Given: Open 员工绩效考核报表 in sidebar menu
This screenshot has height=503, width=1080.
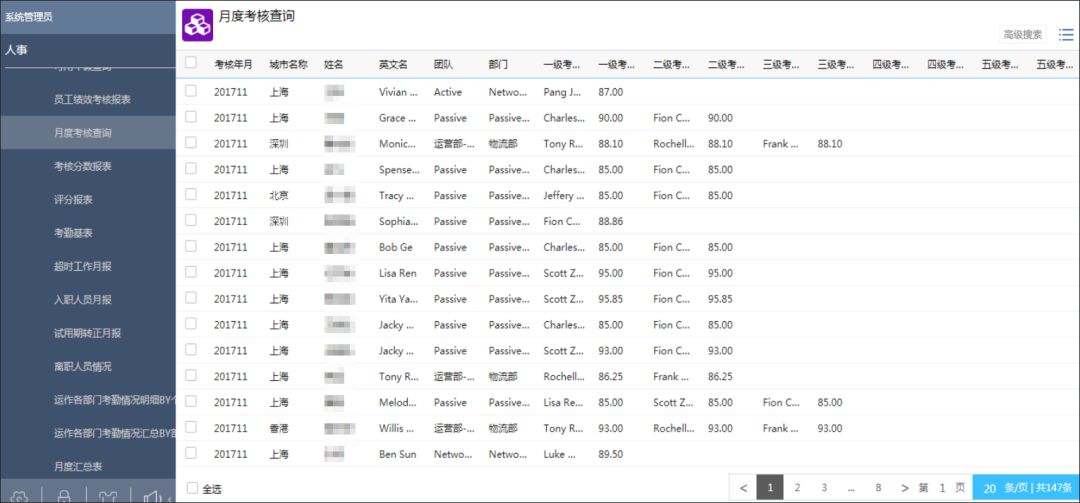Looking at the screenshot, I should tap(92, 99).
